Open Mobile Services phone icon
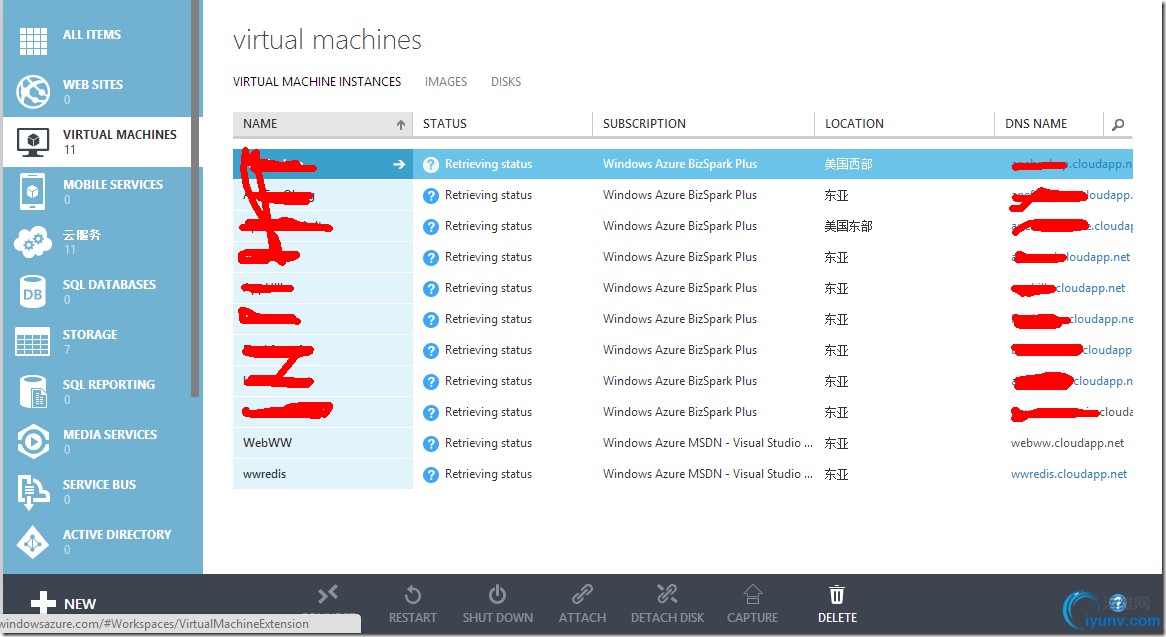The height and width of the screenshot is (637, 1166). [33, 192]
